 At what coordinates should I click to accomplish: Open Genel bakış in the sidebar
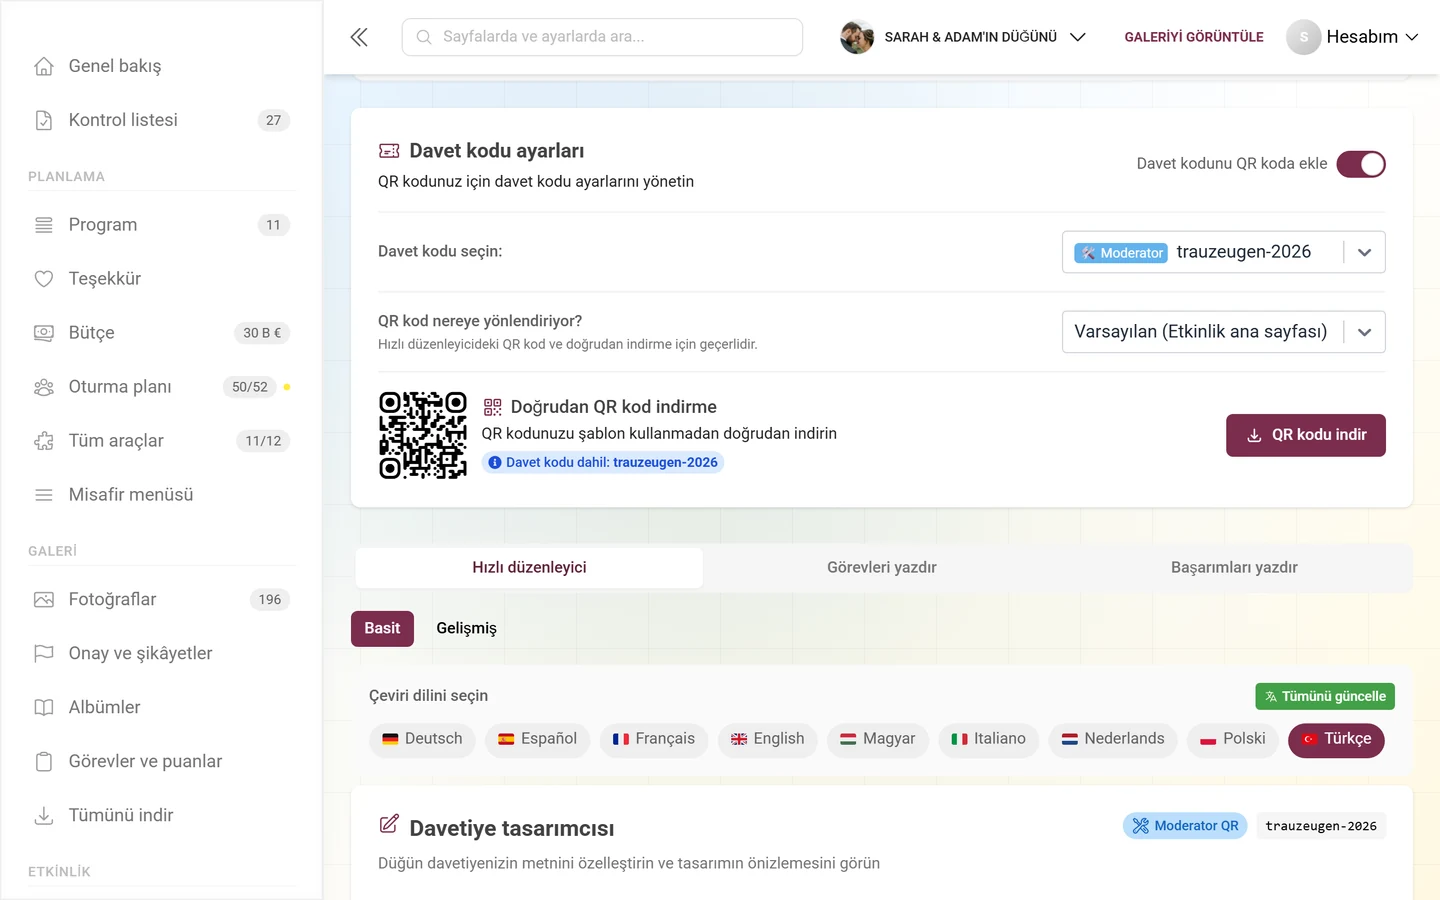point(161,66)
